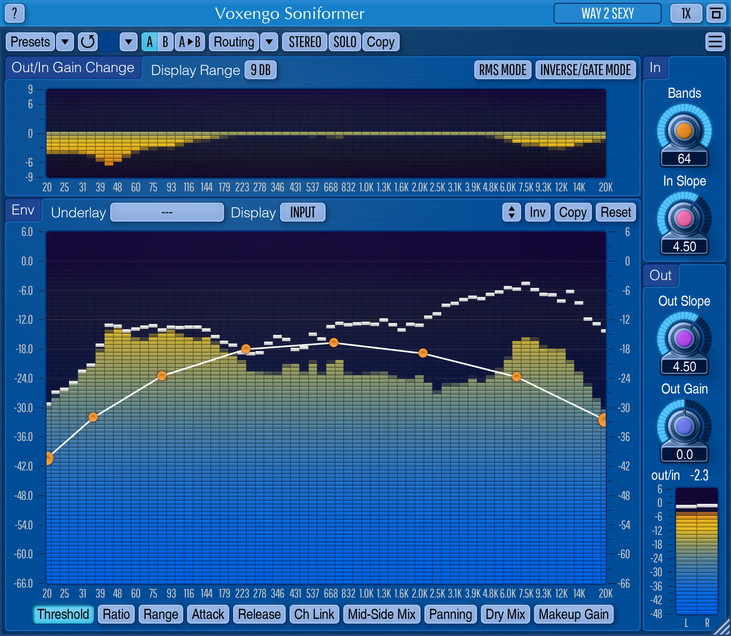Click the Out/In Gain Change panel label
This screenshot has width=731, height=636.
point(73,68)
